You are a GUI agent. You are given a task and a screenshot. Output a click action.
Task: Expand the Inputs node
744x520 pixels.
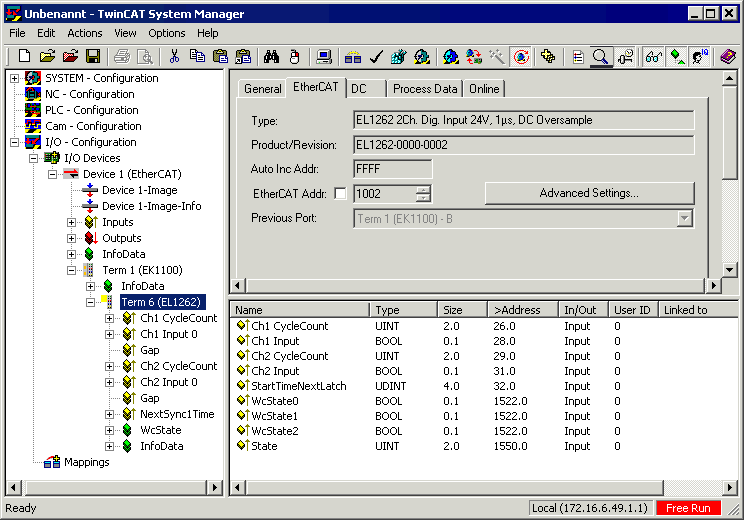[72, 223]
